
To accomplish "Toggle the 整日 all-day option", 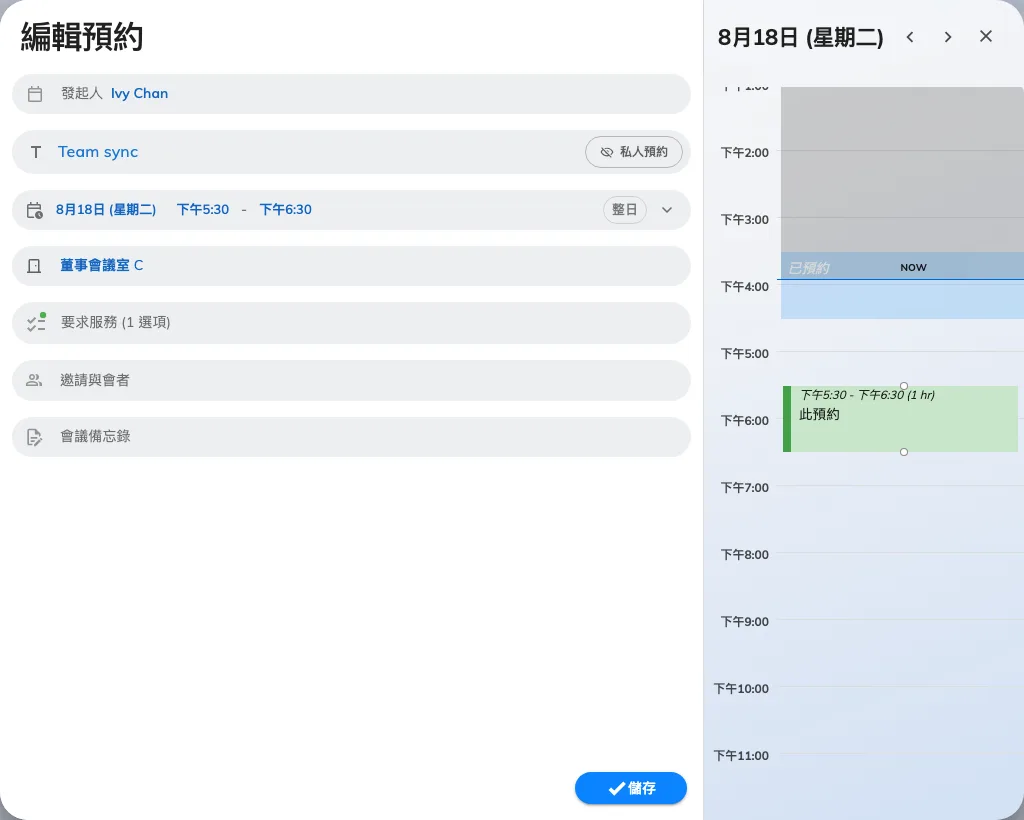I will coord(624,210).
